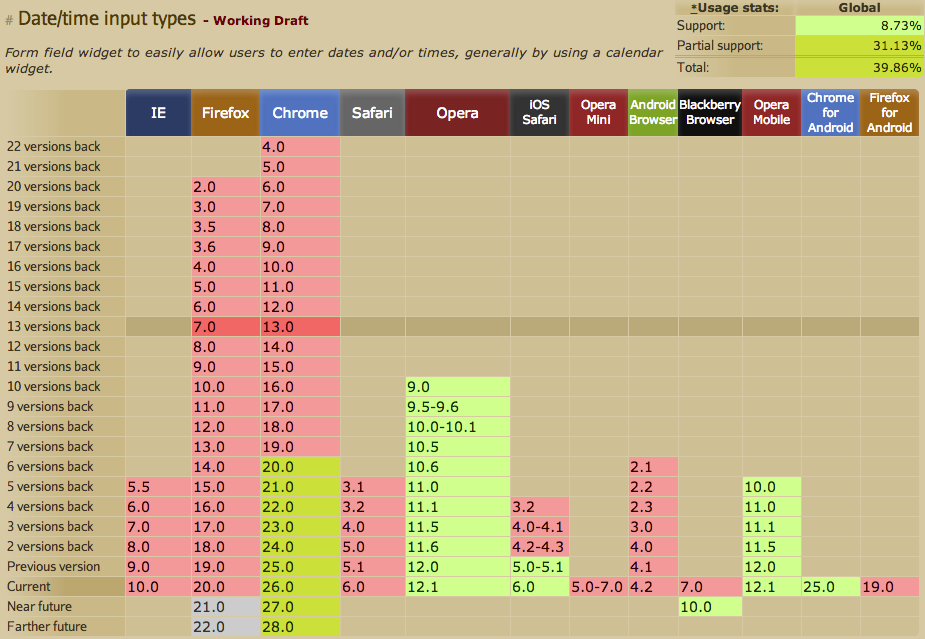The width and height of the screenshot is (925, 639).
Task: Click the Working Draft status label
Action: [261, 21]
